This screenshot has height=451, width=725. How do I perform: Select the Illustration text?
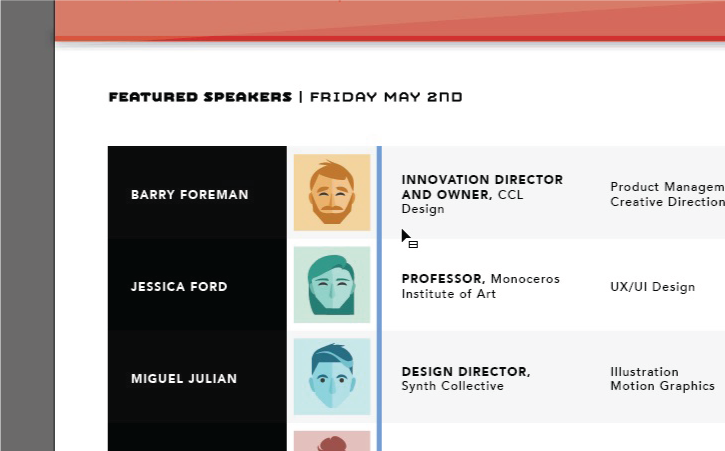click(x=644, y=372)
